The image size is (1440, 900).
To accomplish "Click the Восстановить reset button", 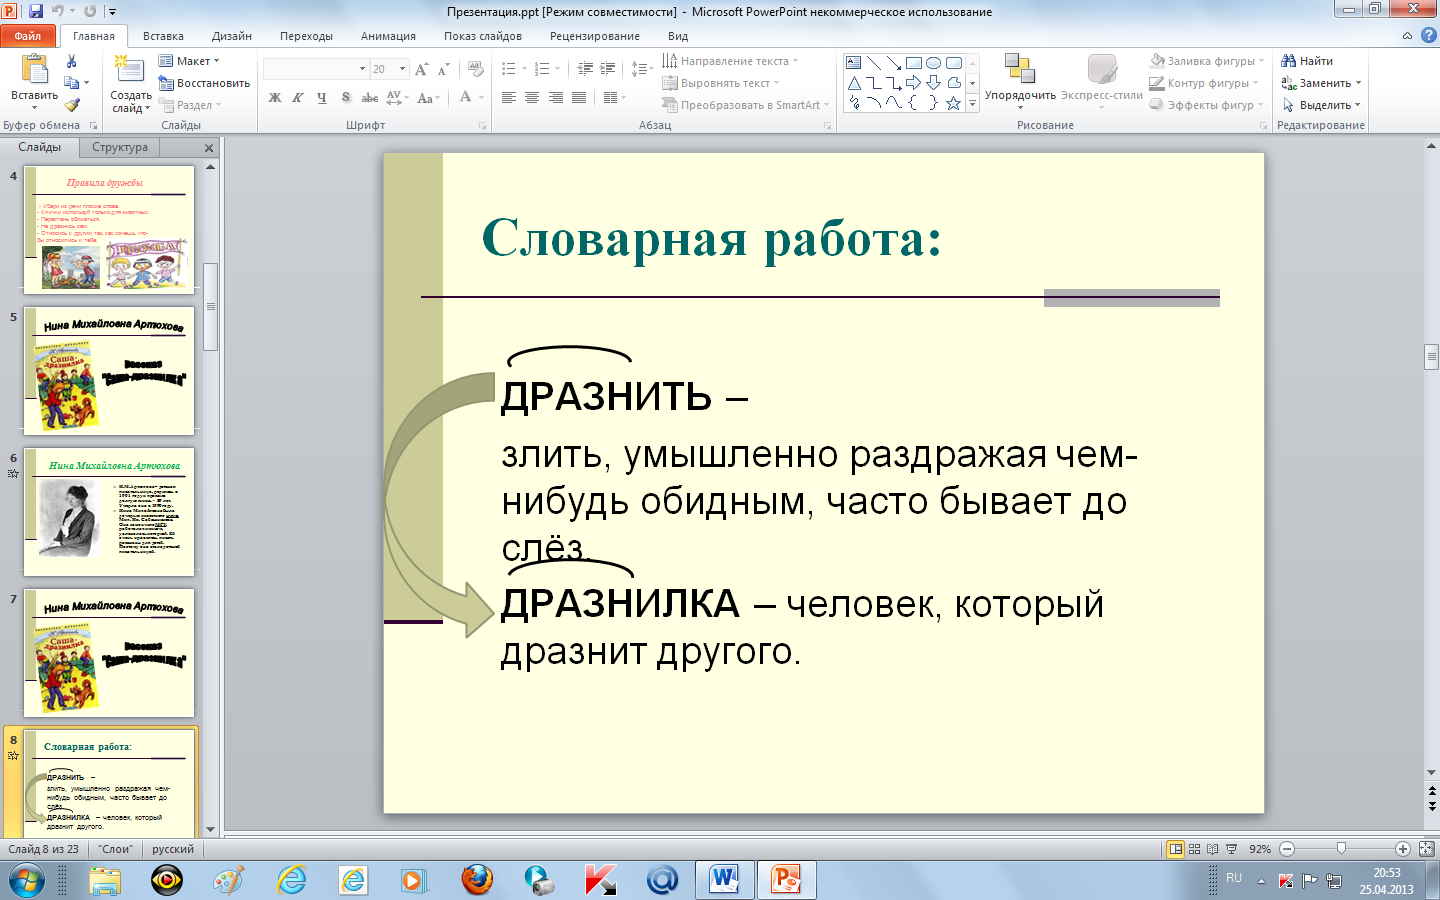I will (x=204, y=83).
